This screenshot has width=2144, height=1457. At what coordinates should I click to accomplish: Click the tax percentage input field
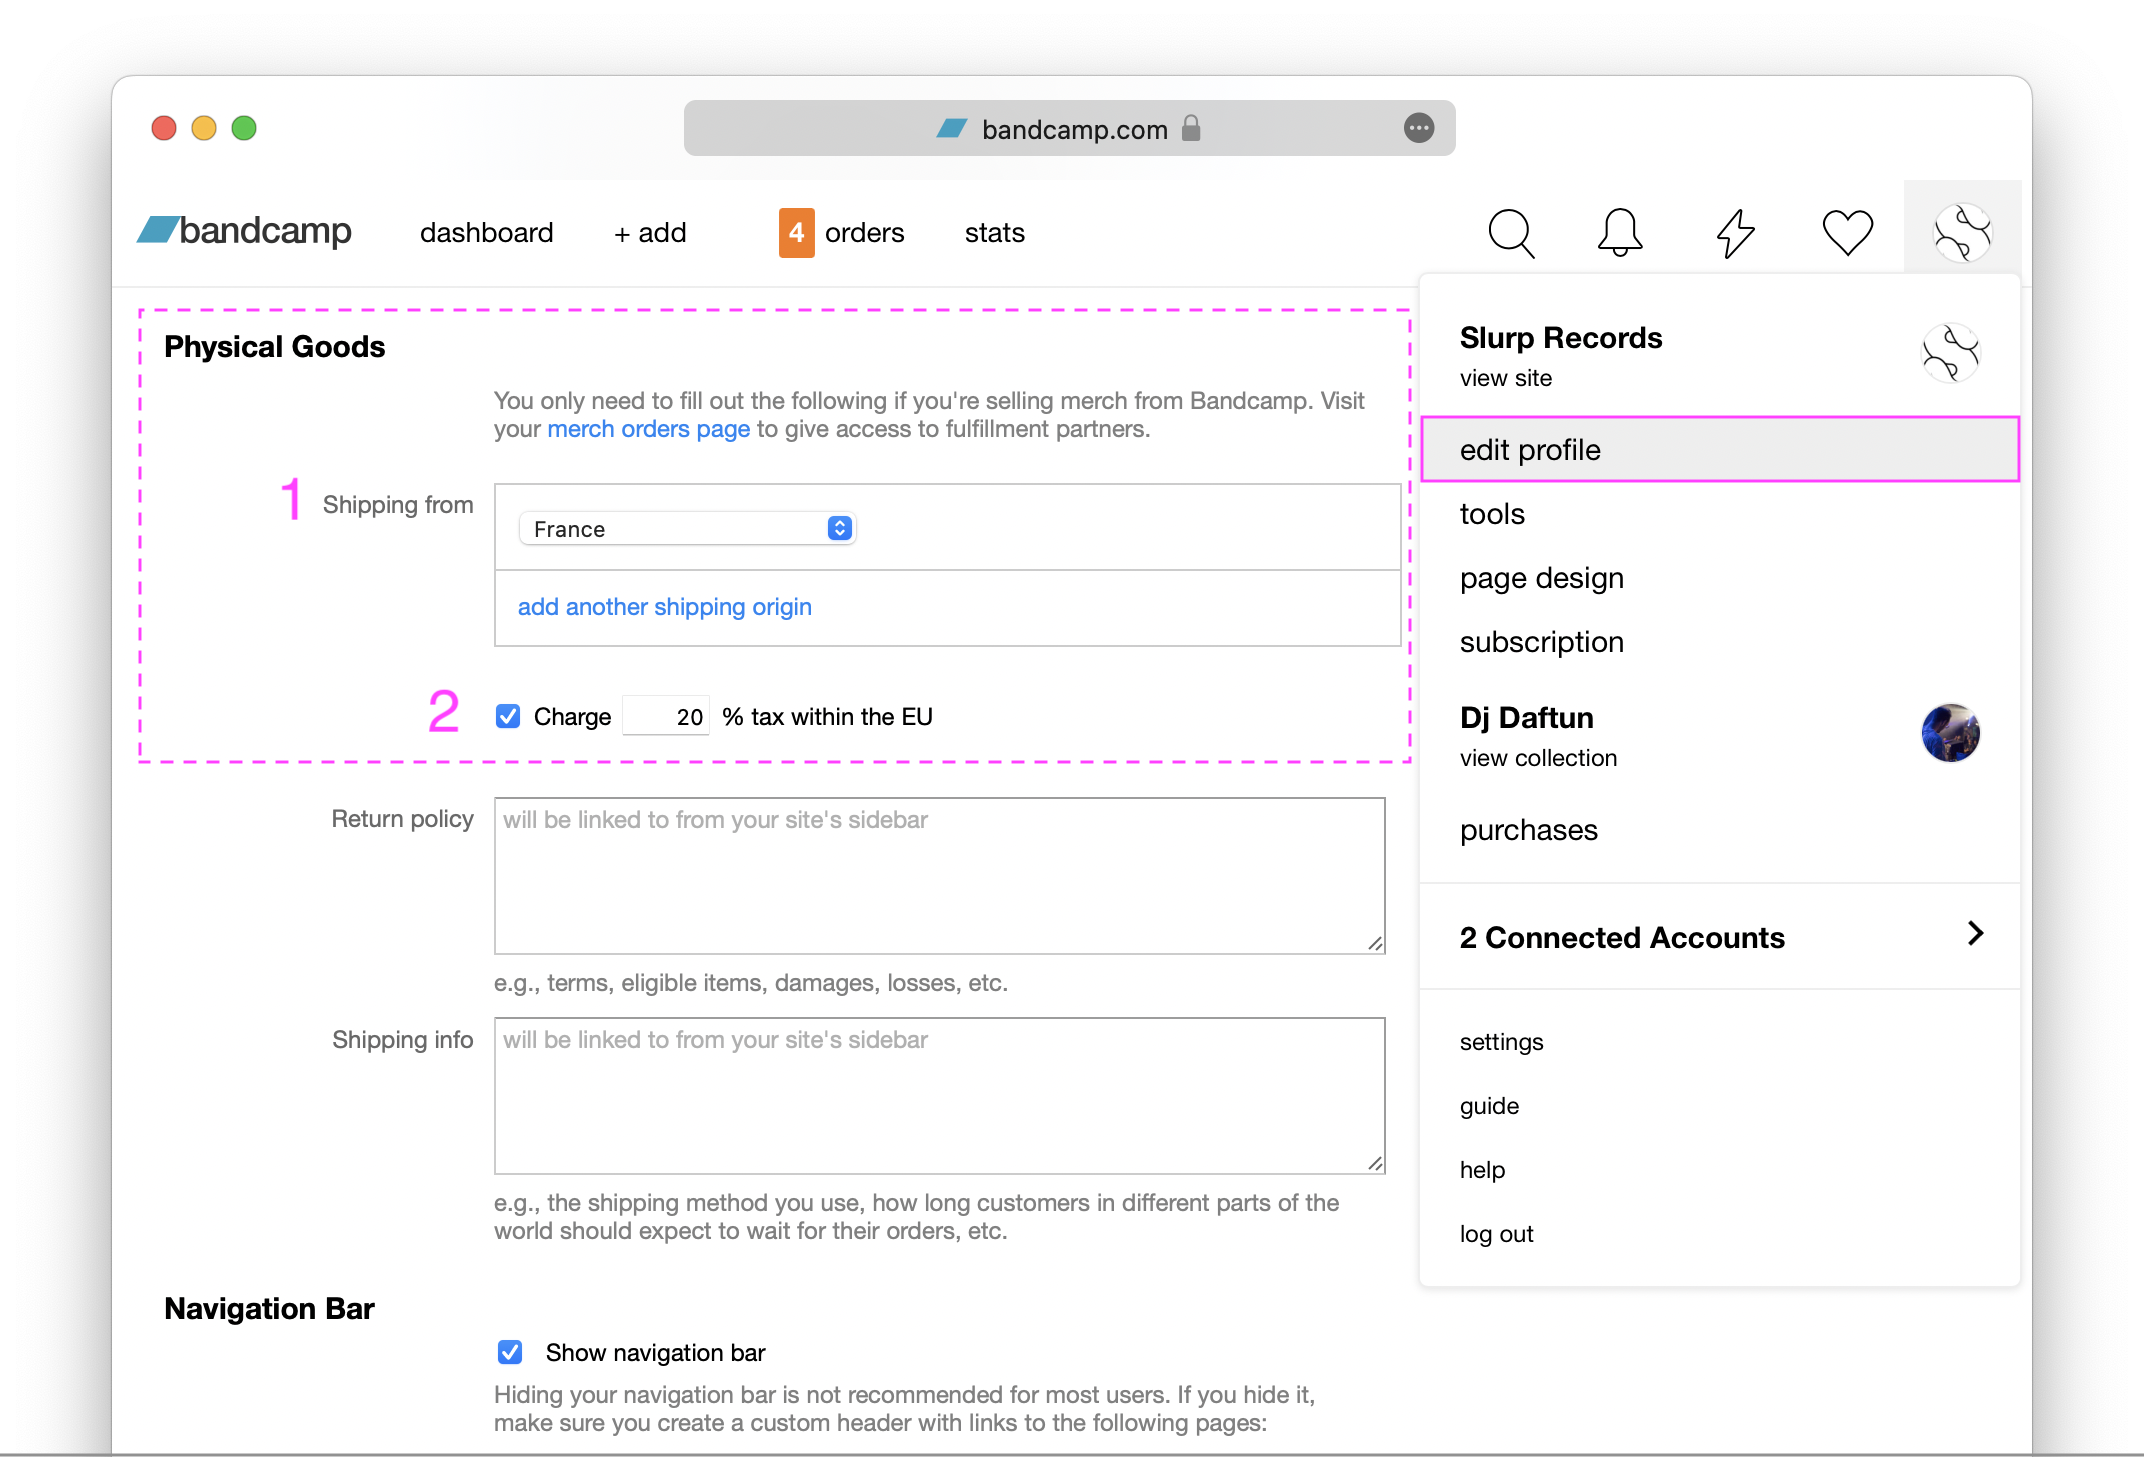[x=666, y=716]
